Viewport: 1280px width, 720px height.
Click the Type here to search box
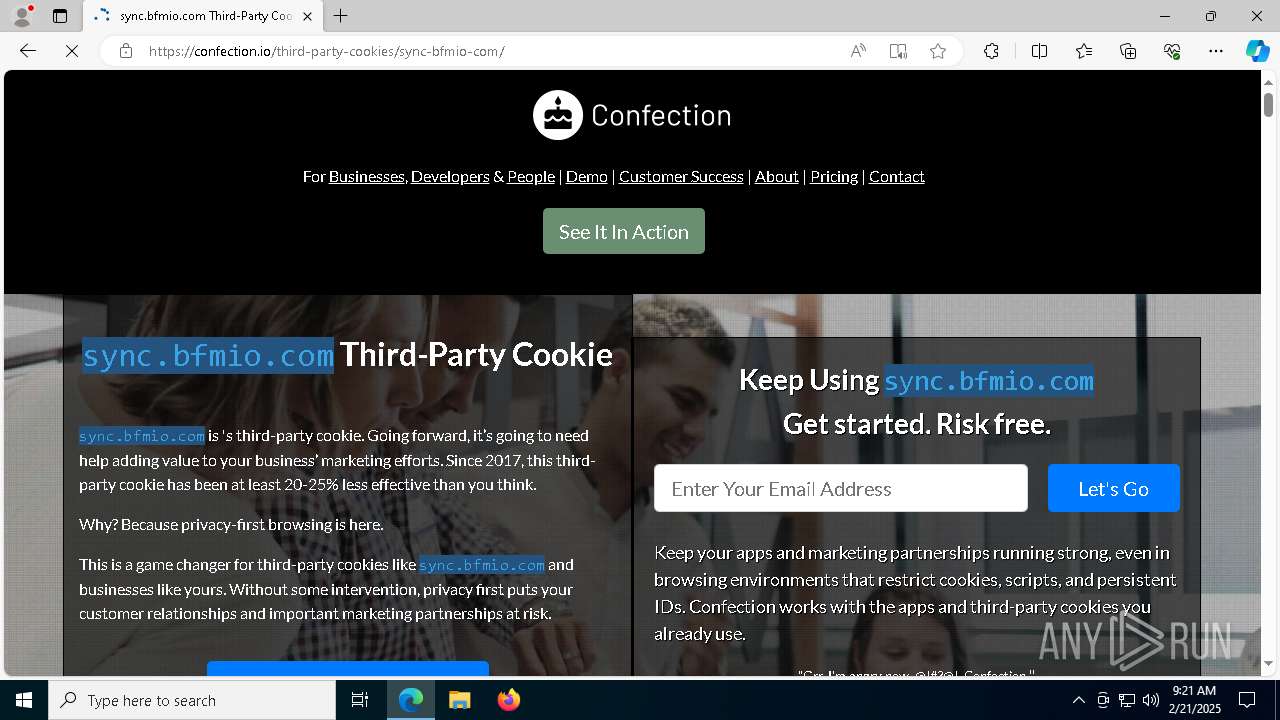192,700
